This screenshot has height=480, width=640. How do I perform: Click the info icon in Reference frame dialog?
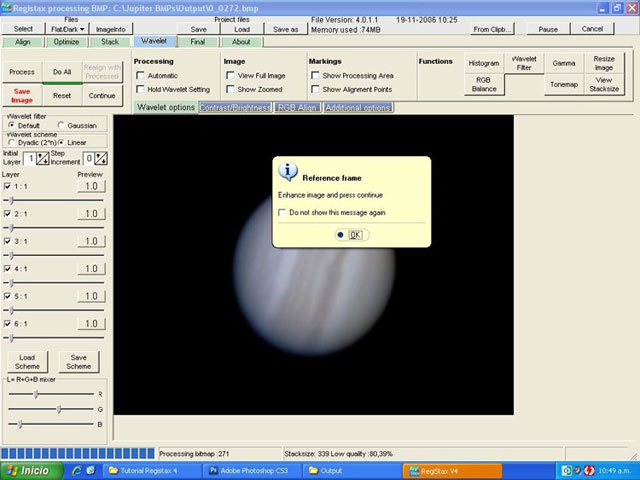pyautogui.click(x=289, y=170)
